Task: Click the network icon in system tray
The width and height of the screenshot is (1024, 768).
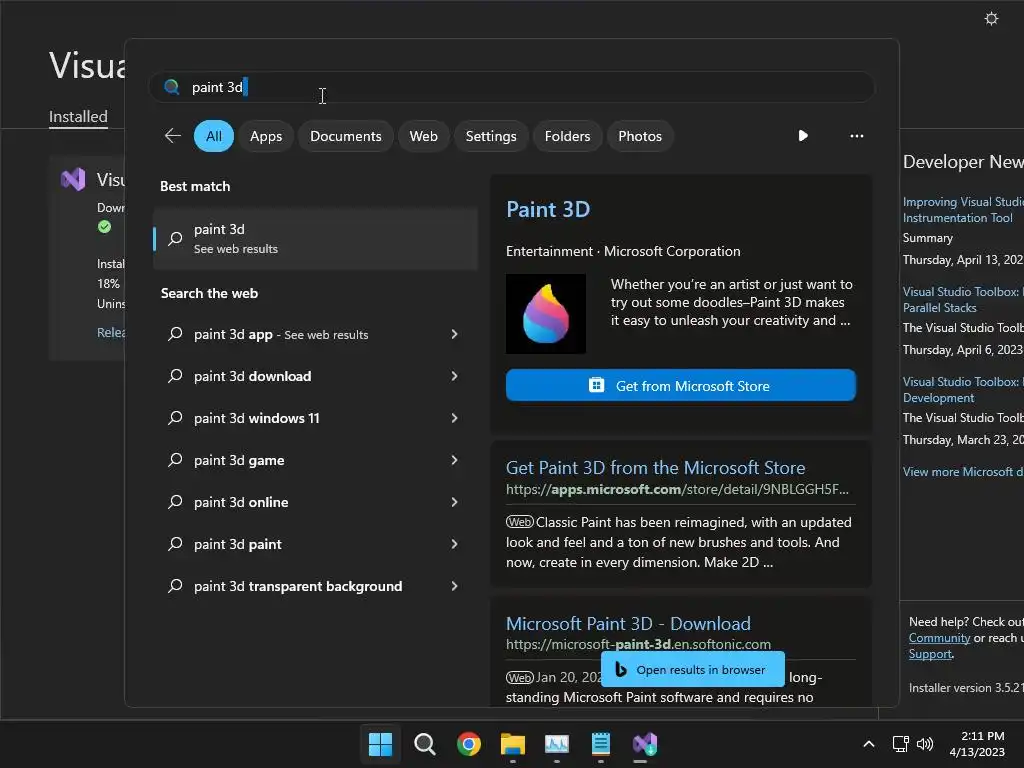Action: [x=901, y=744]
